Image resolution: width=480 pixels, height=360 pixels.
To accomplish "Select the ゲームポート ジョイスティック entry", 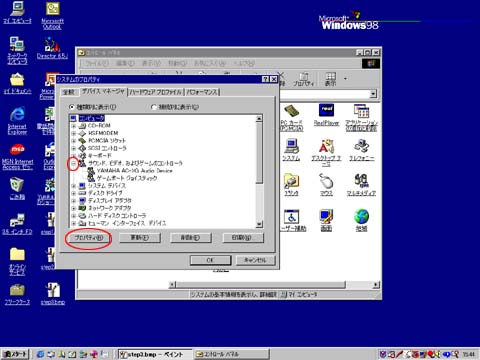I will pos(127,178).
